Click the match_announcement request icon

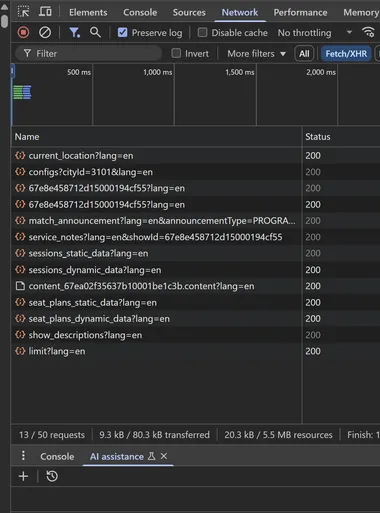tap(20, 220)
